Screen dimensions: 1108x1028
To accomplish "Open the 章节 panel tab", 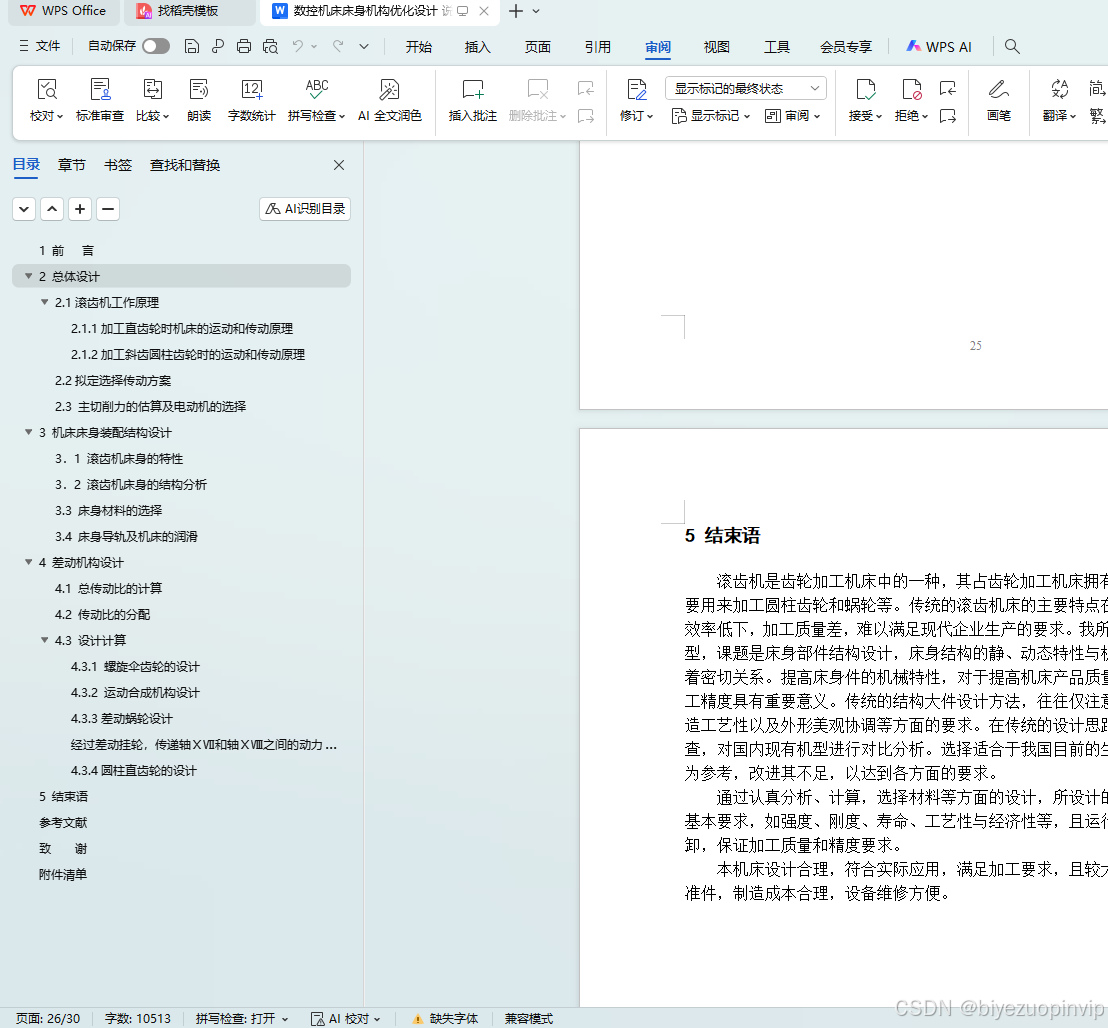I will (x=71, y=165).
